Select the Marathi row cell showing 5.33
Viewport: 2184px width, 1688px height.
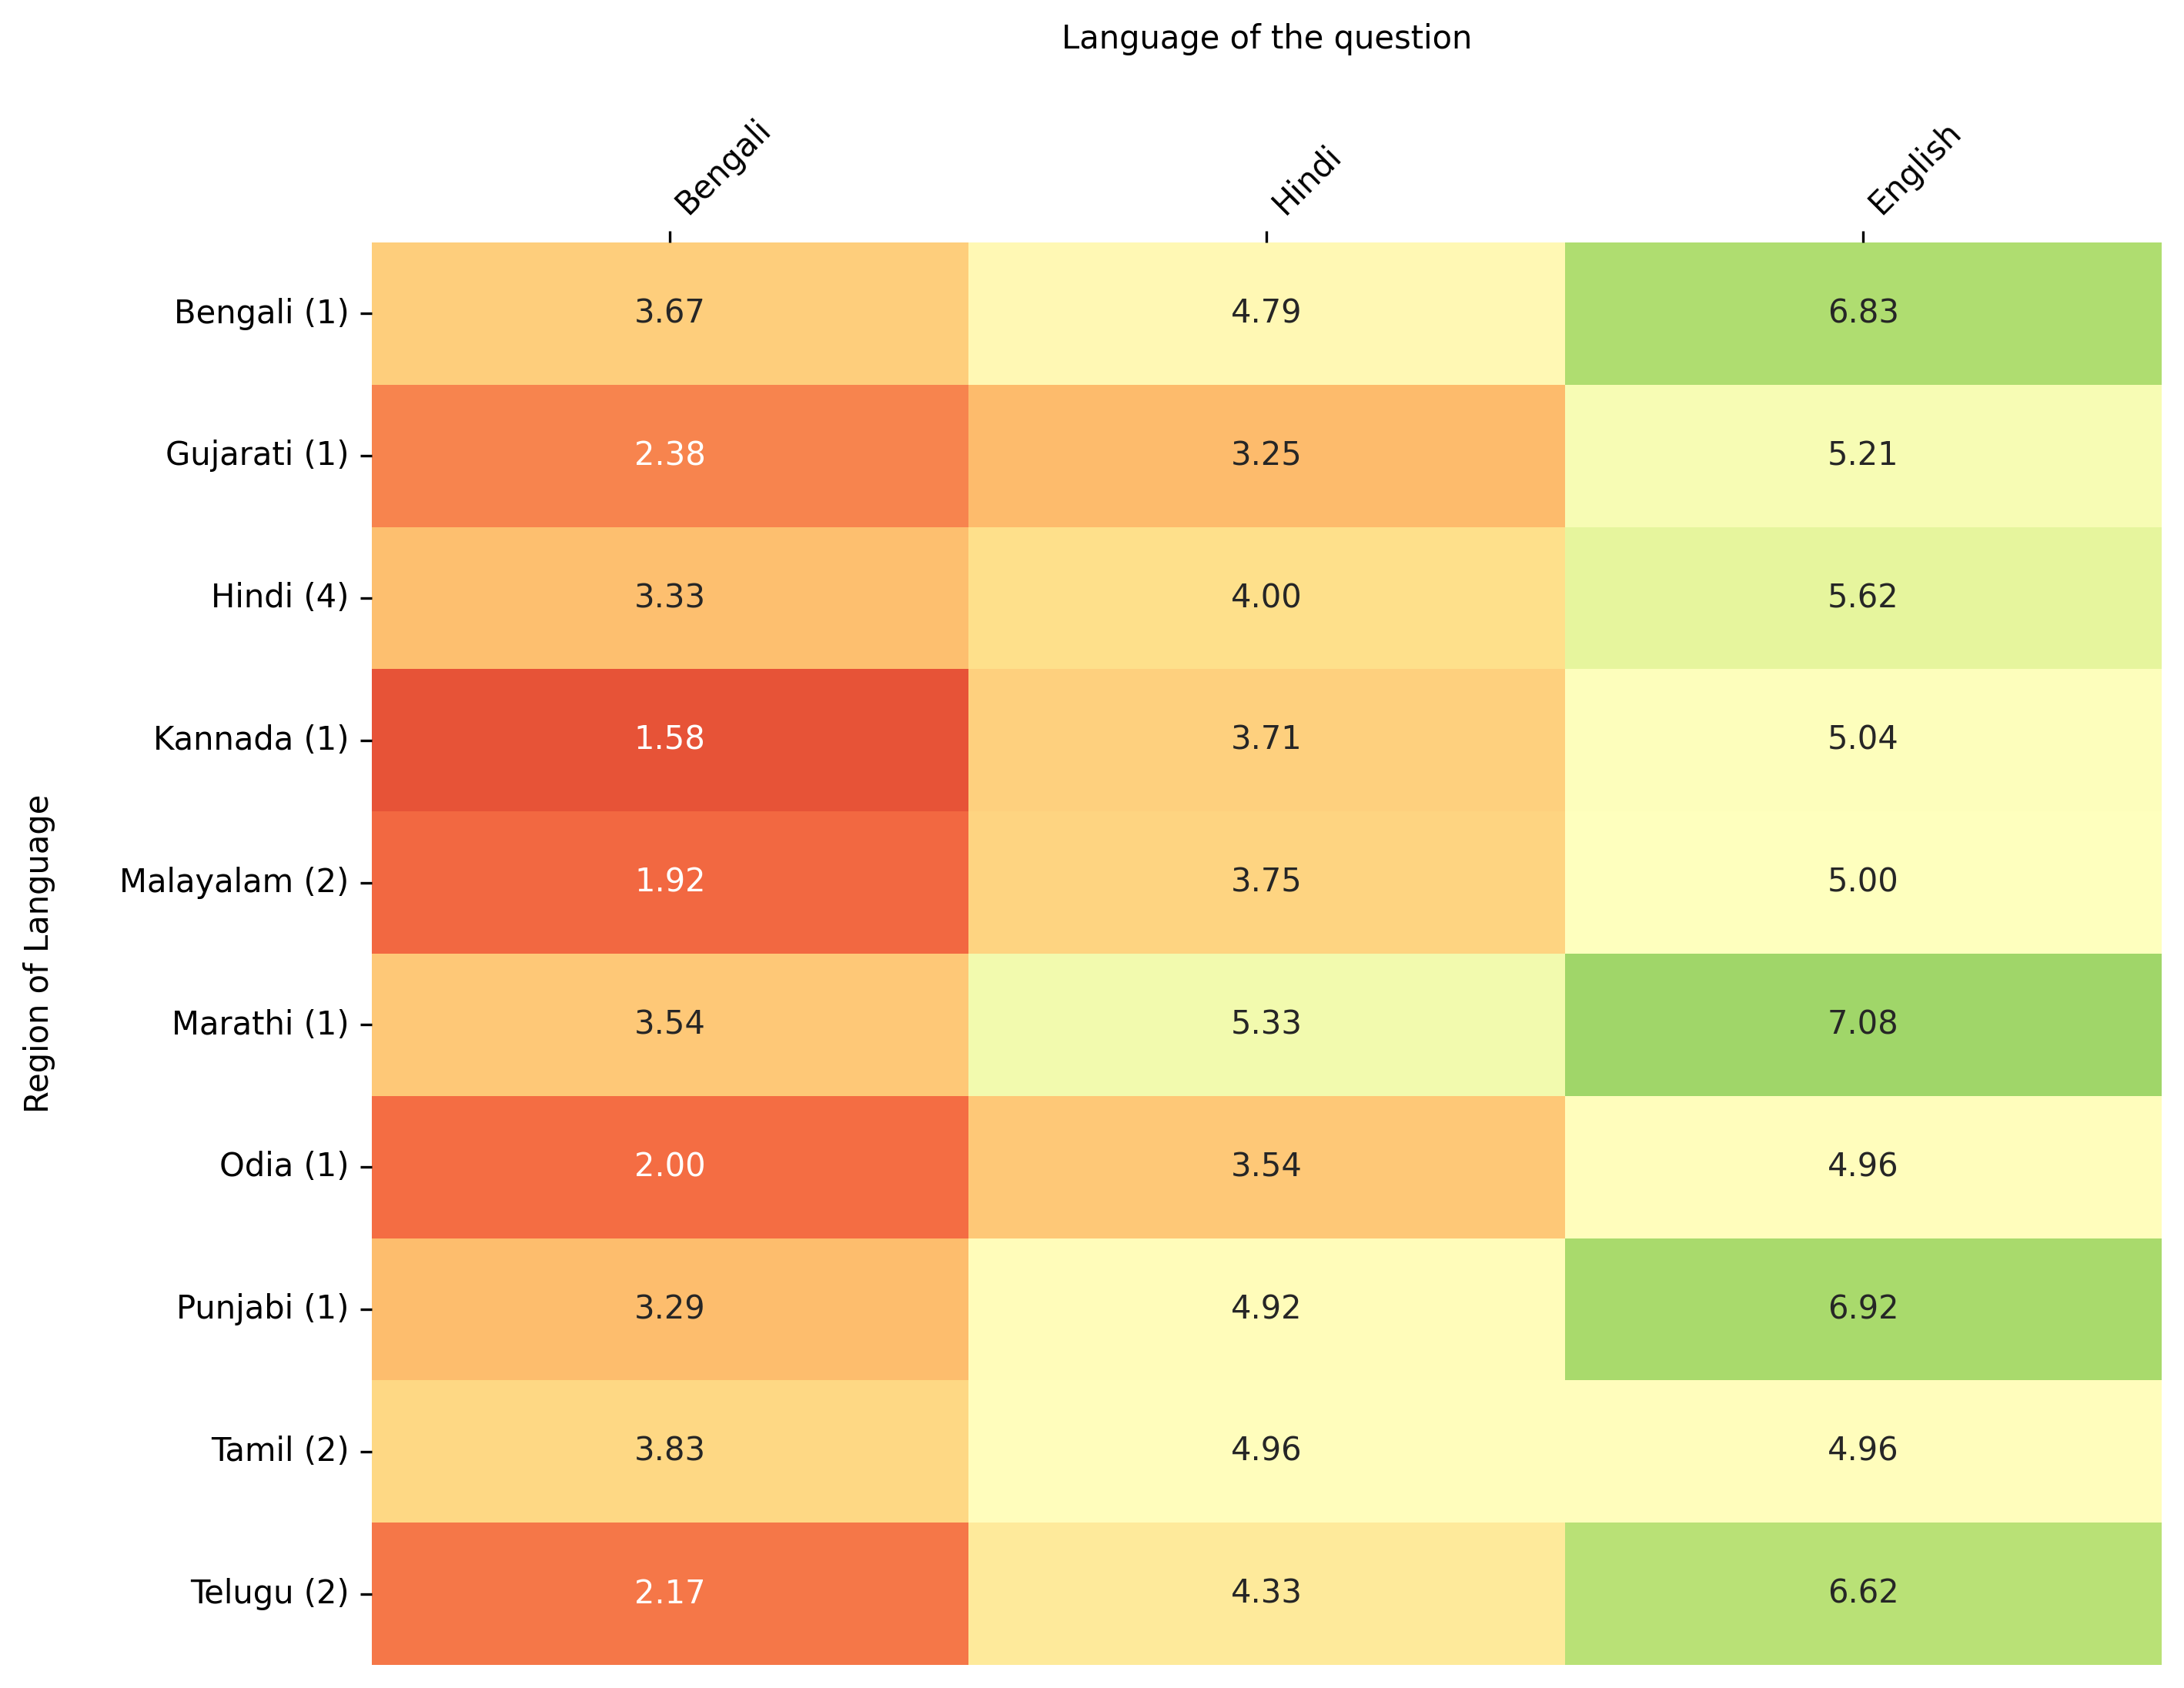point(1265,1023)
